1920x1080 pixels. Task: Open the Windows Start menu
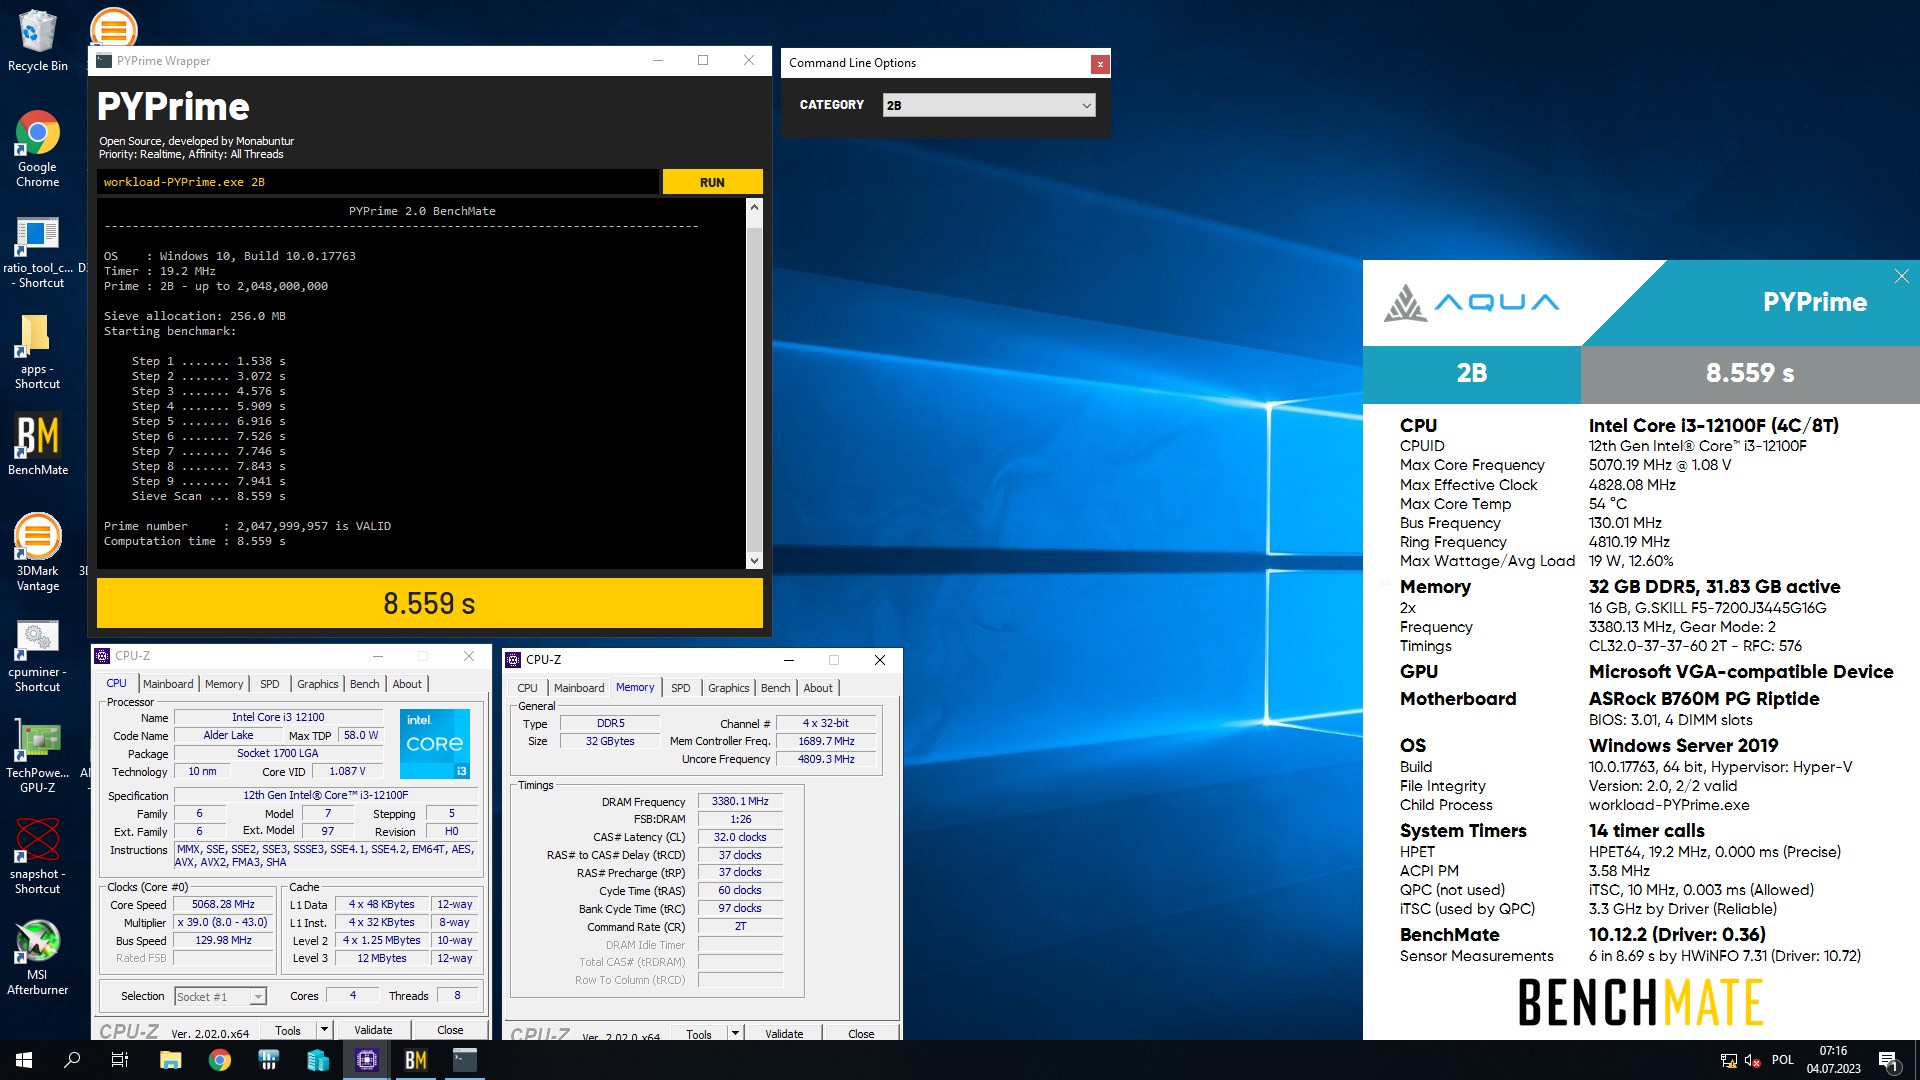click(24, 1060)
